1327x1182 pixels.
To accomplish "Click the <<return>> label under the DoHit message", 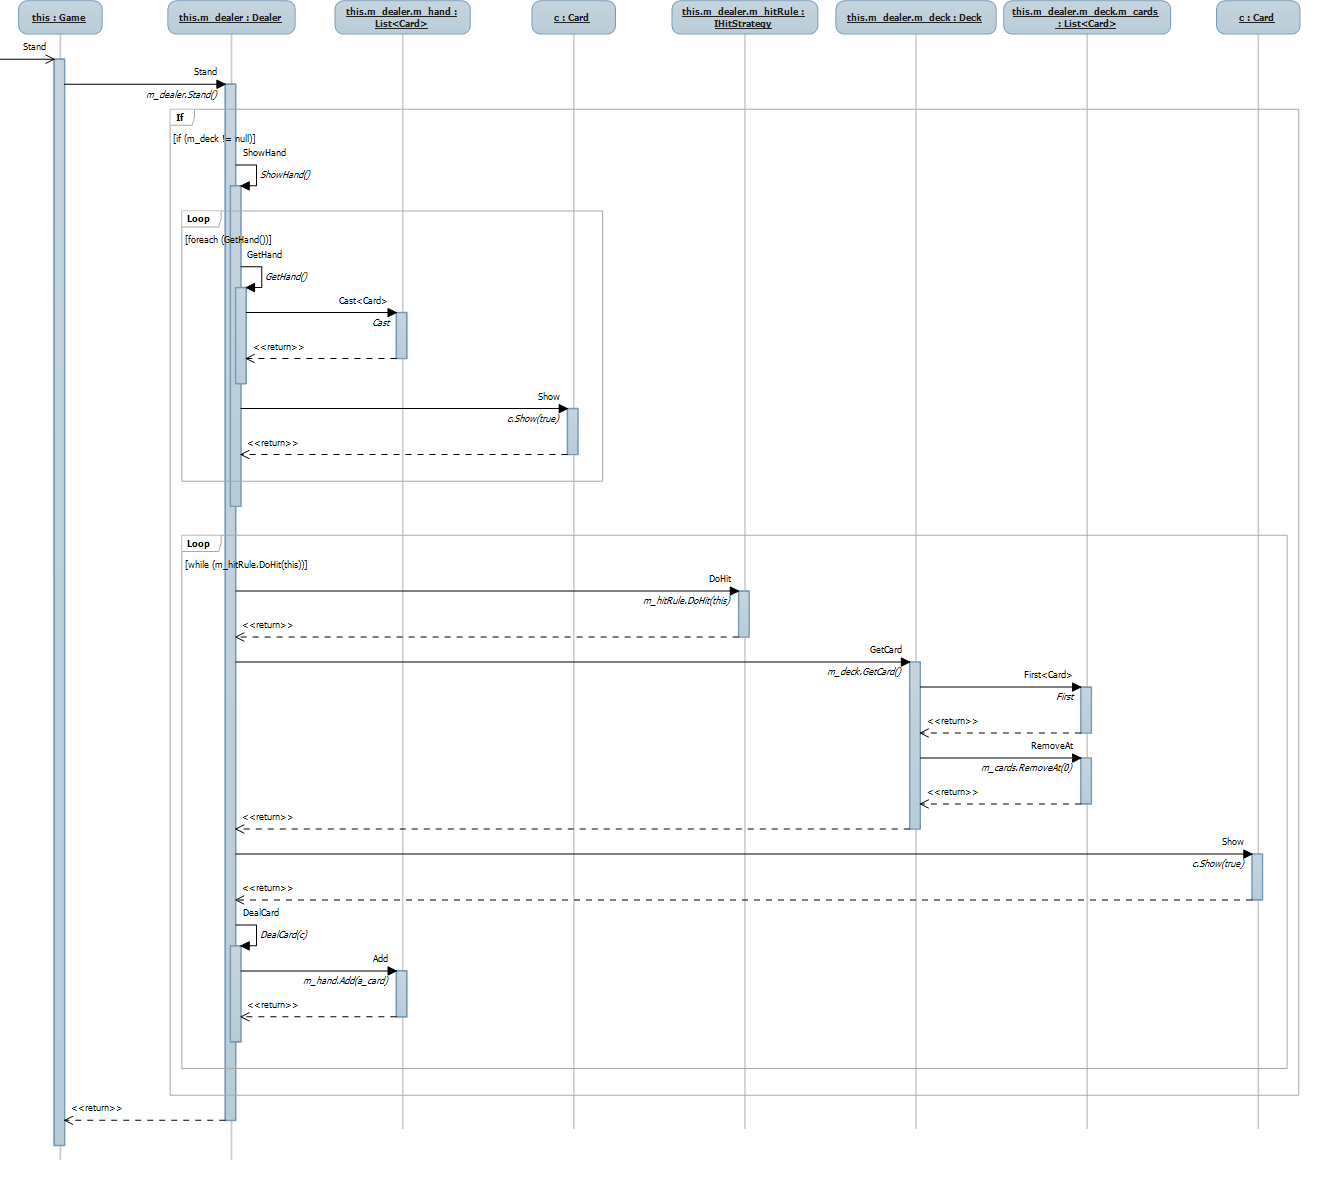I will (268, 625).
